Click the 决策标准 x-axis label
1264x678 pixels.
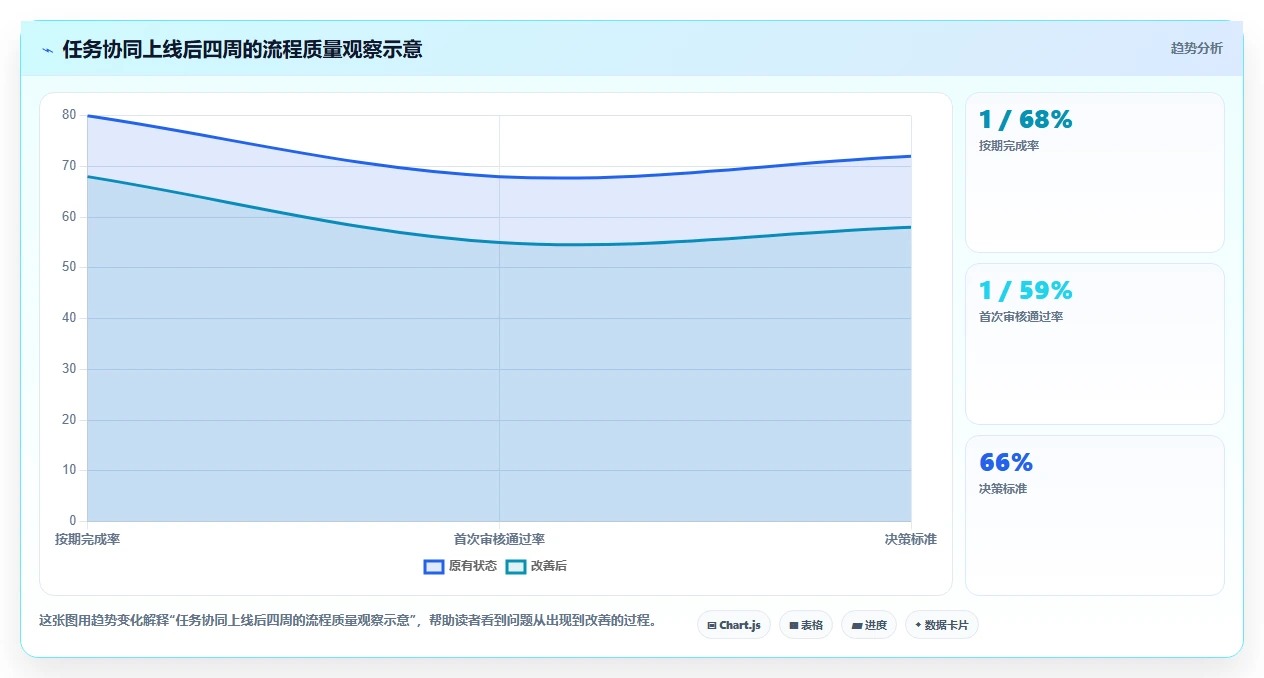point(911,539)
